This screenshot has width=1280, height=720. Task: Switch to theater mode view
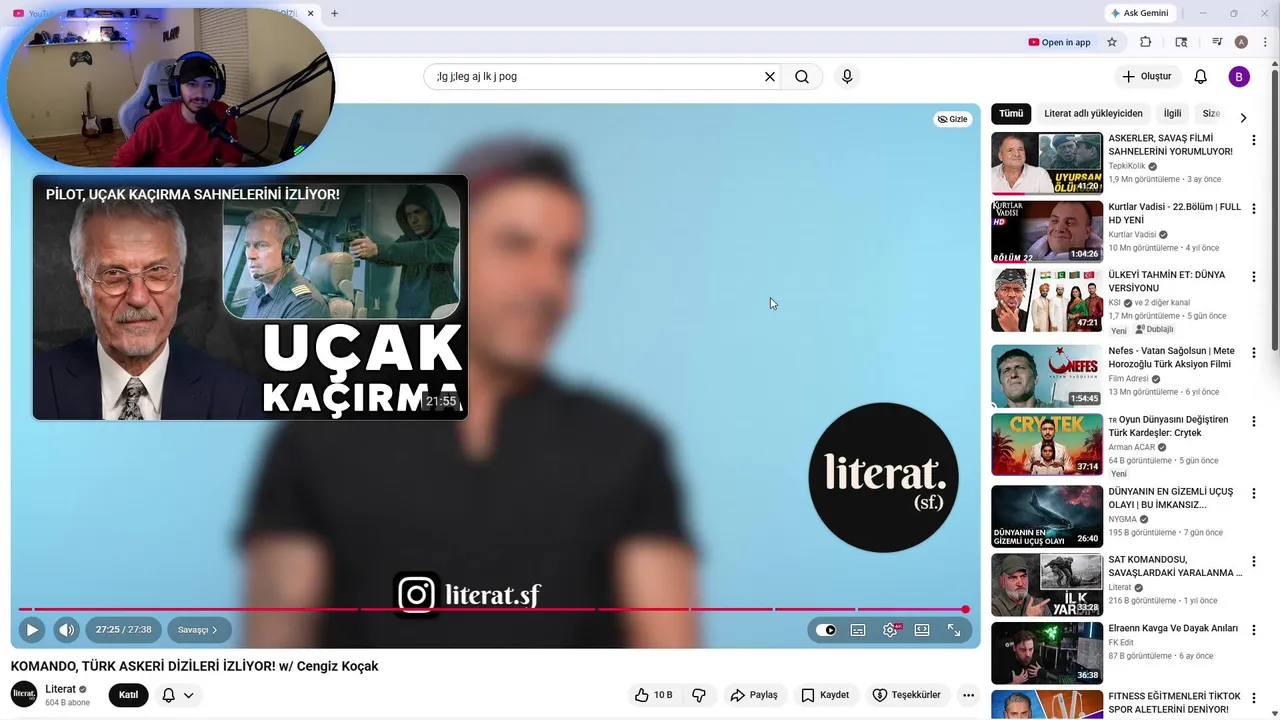922,630
